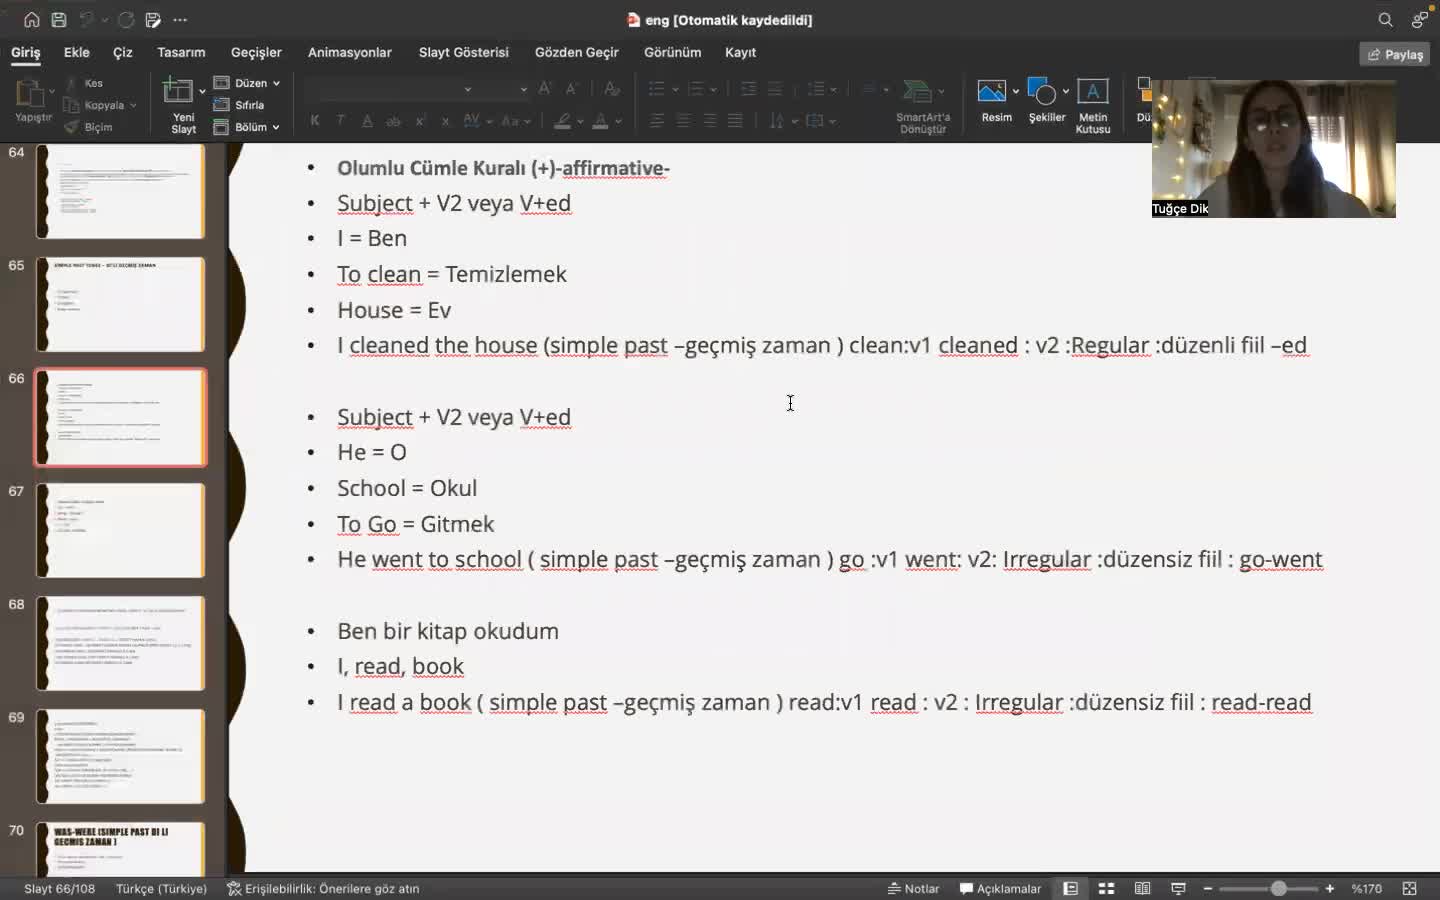
Task: Open the collaboration people icon
Action: (1419, 20)
